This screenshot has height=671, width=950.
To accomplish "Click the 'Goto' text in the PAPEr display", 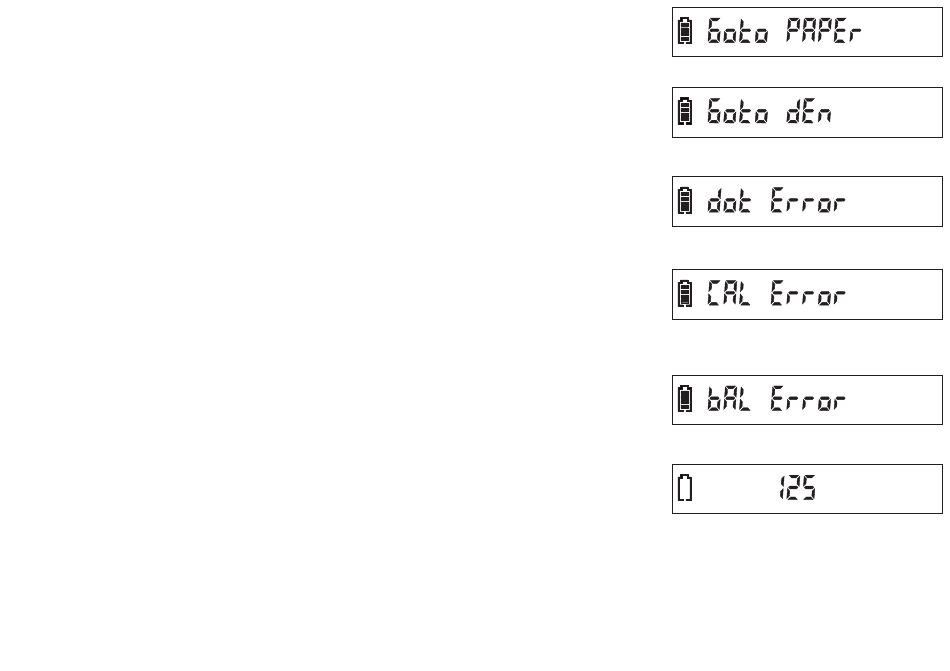I will (x=737, y=31).
